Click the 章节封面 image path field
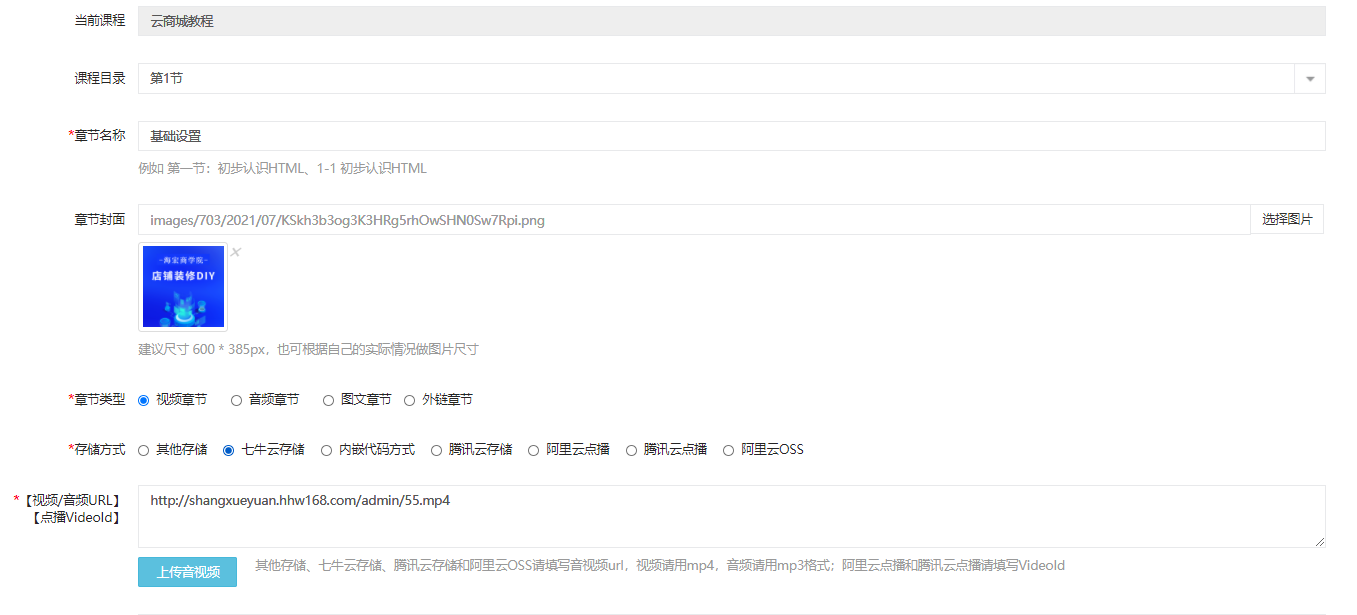 [x=694, y=219]
